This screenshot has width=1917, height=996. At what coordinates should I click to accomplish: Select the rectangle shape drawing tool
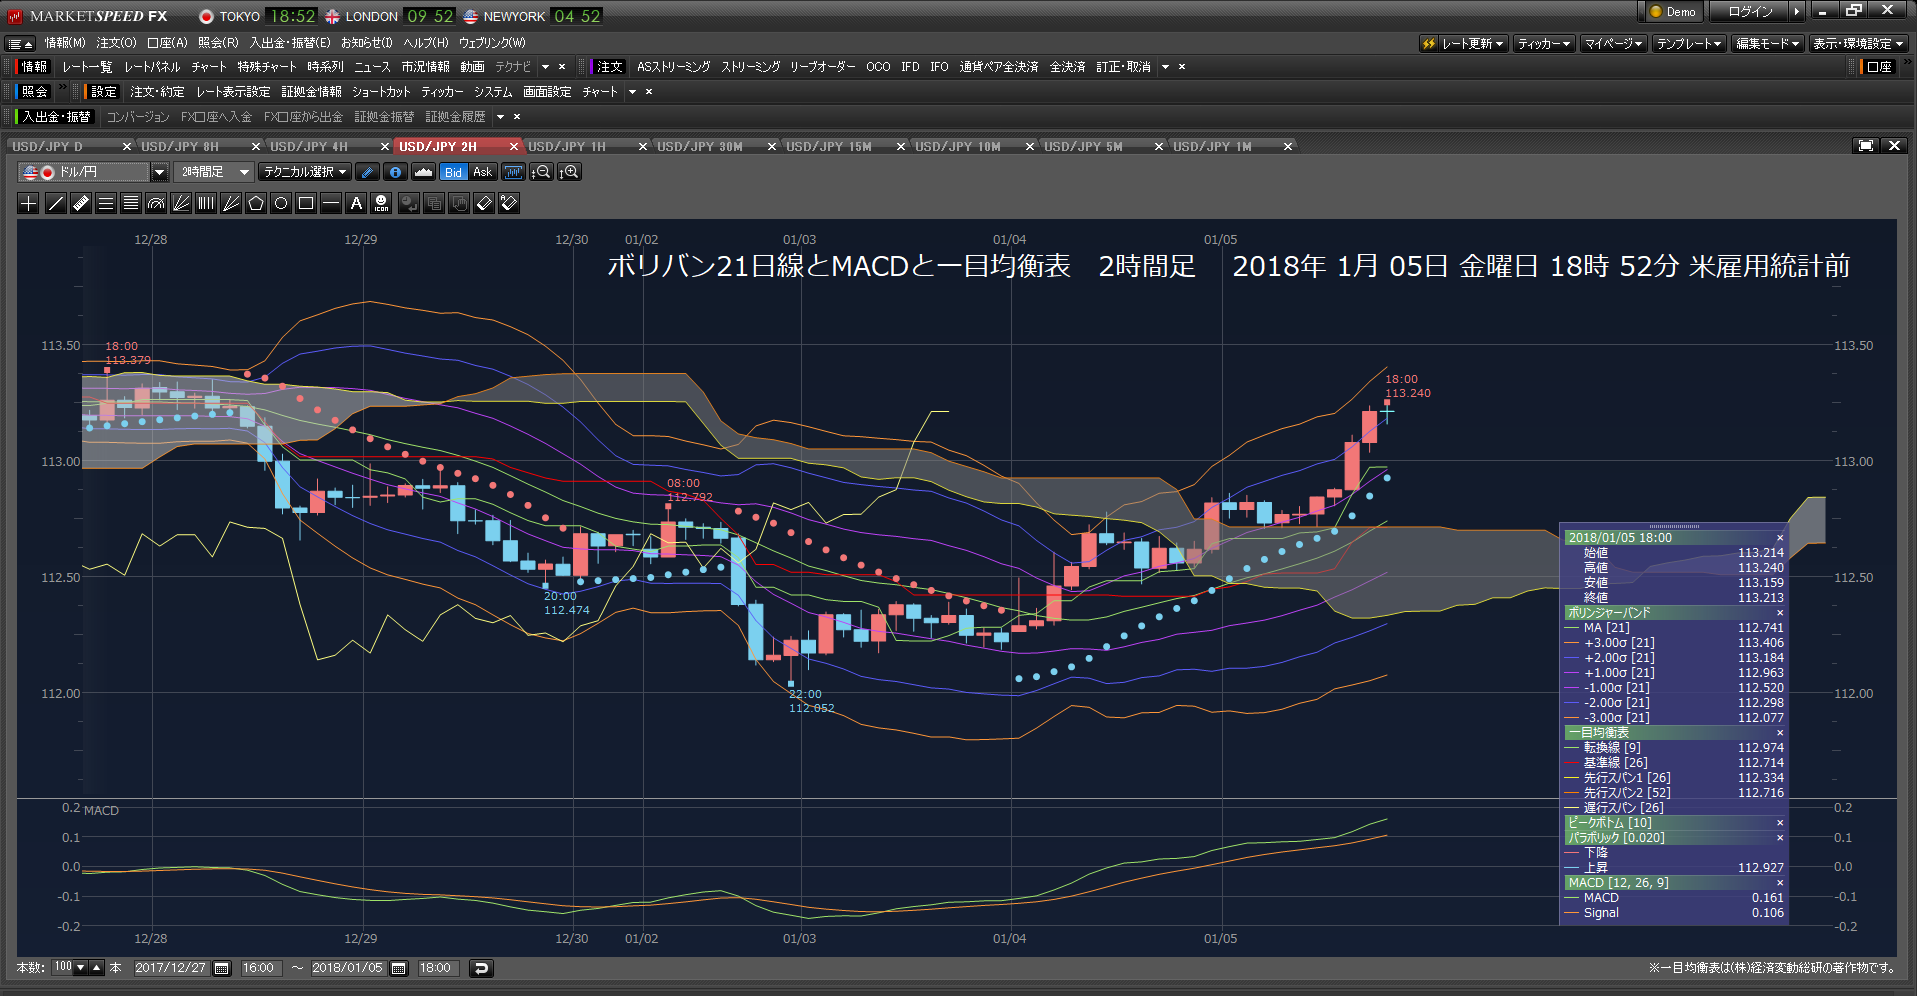point(306,203)
